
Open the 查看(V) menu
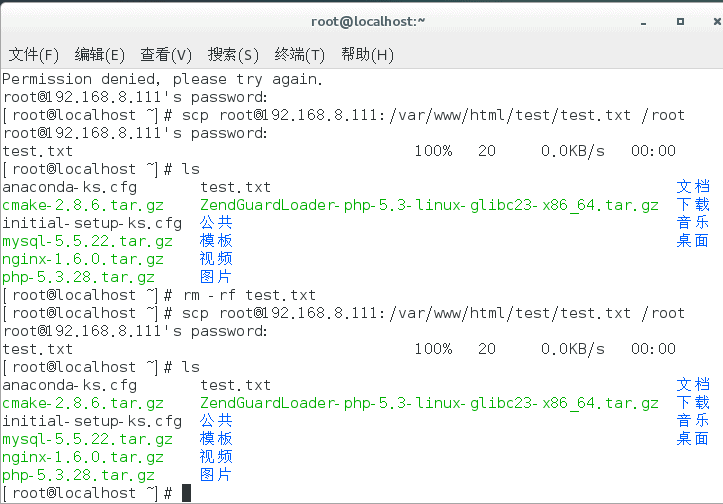166,55
